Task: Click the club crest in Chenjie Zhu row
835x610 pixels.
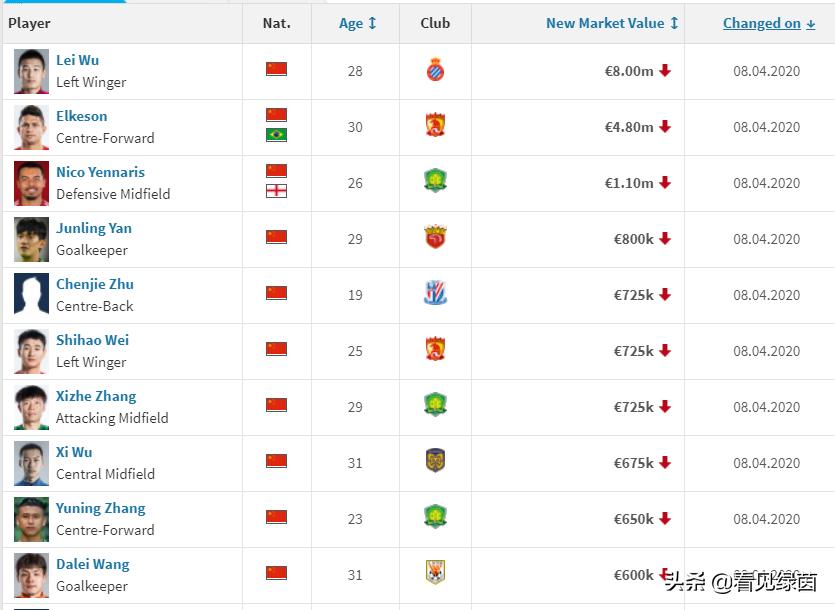Action: 435,295
